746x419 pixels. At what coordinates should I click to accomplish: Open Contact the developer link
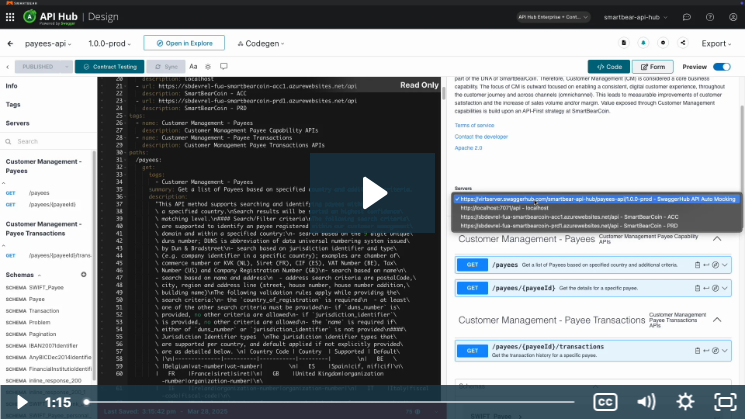[x=481, y=137]
